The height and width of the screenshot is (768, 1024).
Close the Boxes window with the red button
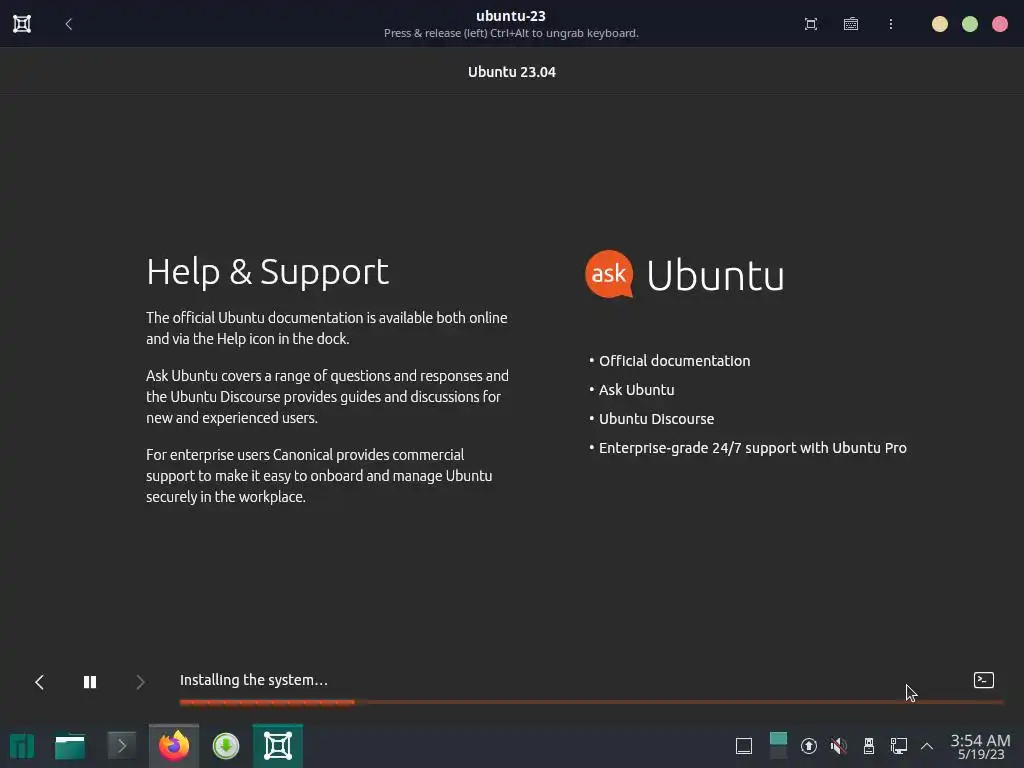click(x=999, y=24)
